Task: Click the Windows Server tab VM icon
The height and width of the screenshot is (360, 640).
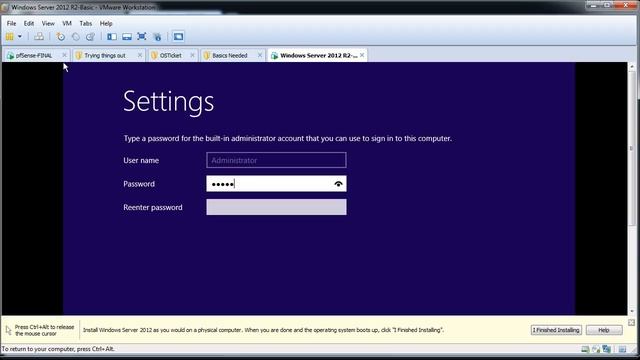Action: 274,56
